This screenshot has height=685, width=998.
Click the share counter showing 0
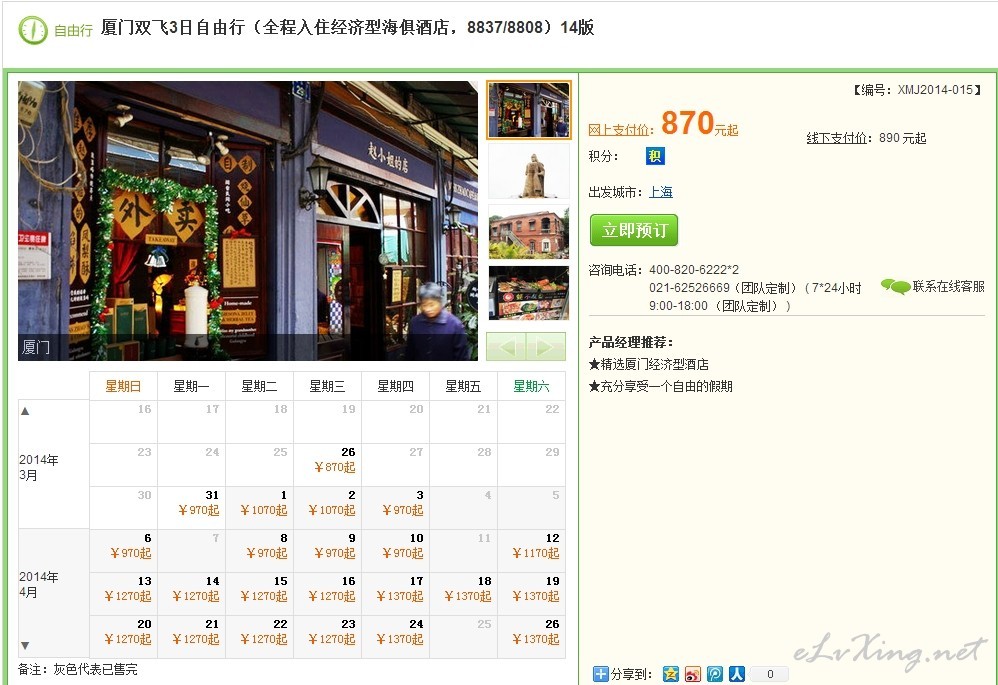[x=770, y=674]
